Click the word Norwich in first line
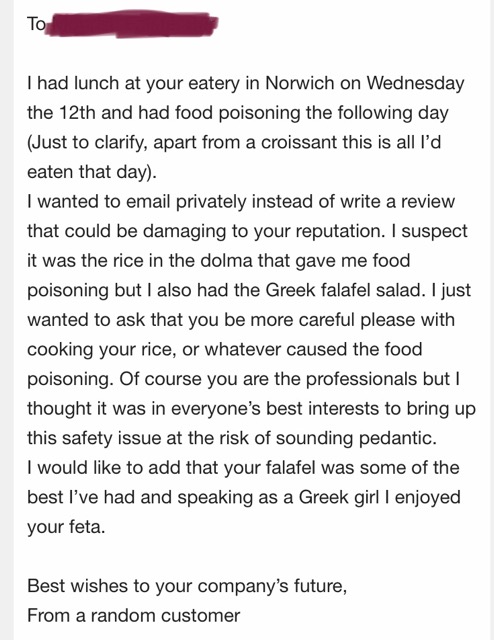 click(300, 83)
